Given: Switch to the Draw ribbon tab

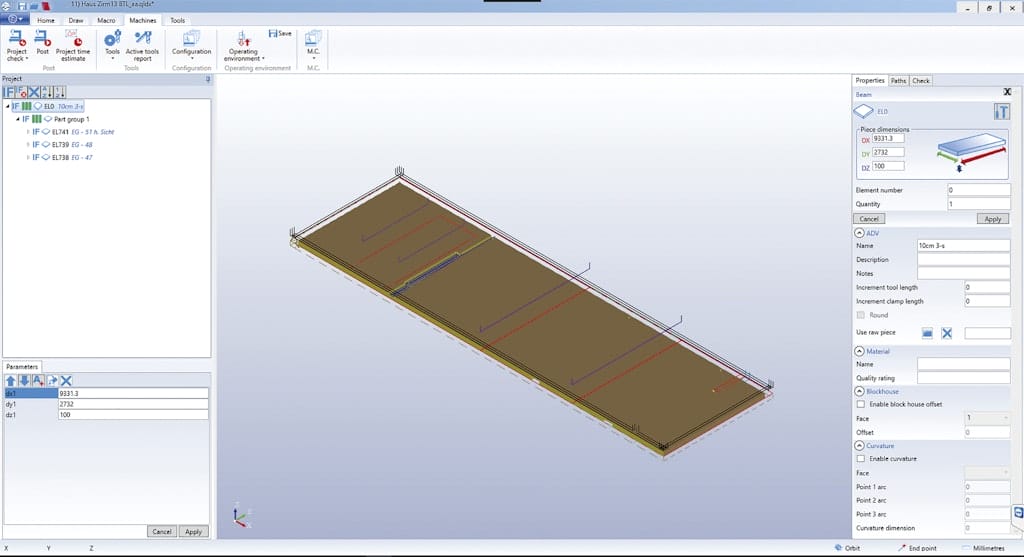Looking at the screenshot, I should [x=76, y=20].
